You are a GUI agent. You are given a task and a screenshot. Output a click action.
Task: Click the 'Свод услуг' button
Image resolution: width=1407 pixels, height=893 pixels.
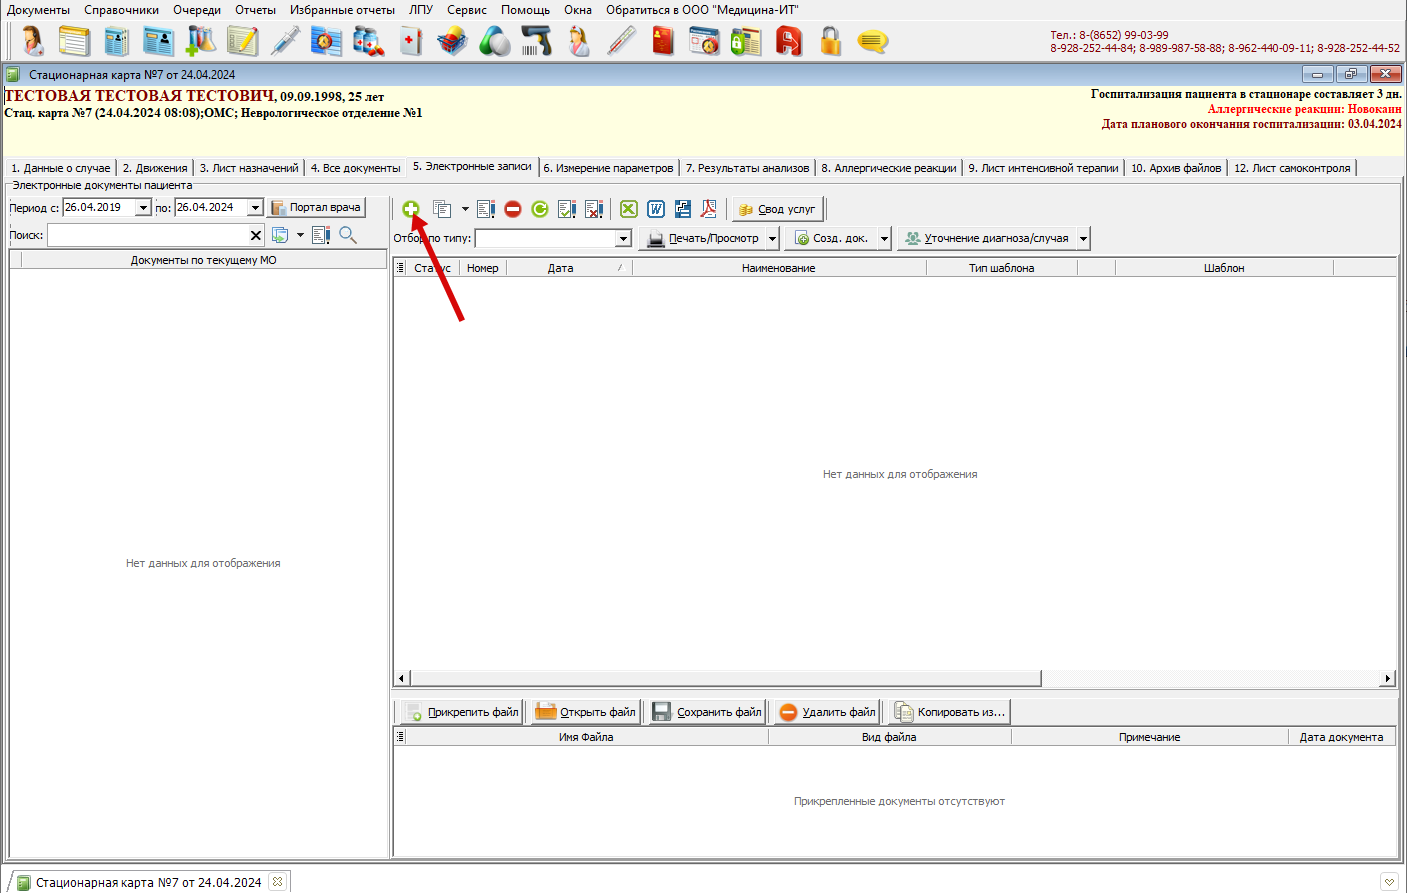[x=777, y=209]
